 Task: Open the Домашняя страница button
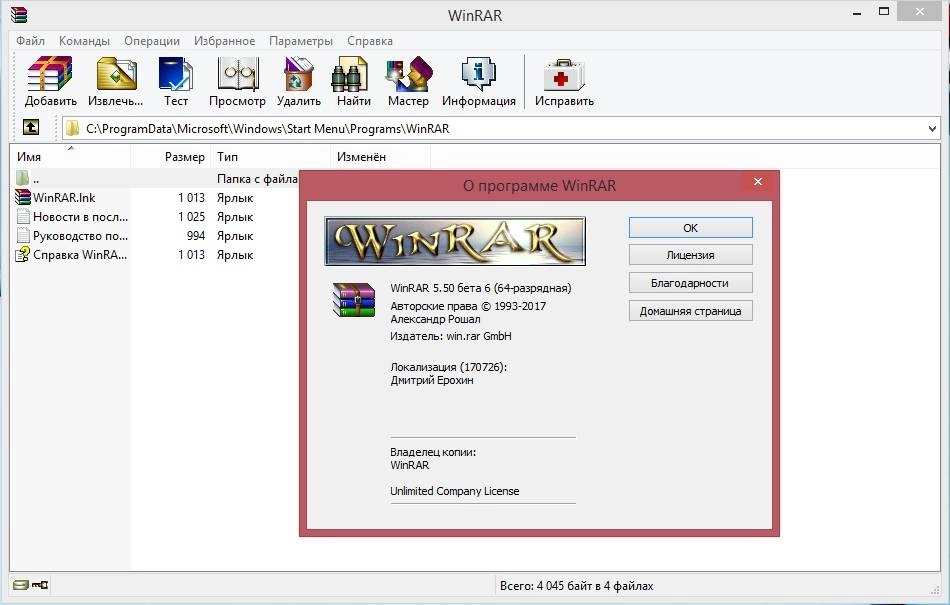tap(691, 311)
